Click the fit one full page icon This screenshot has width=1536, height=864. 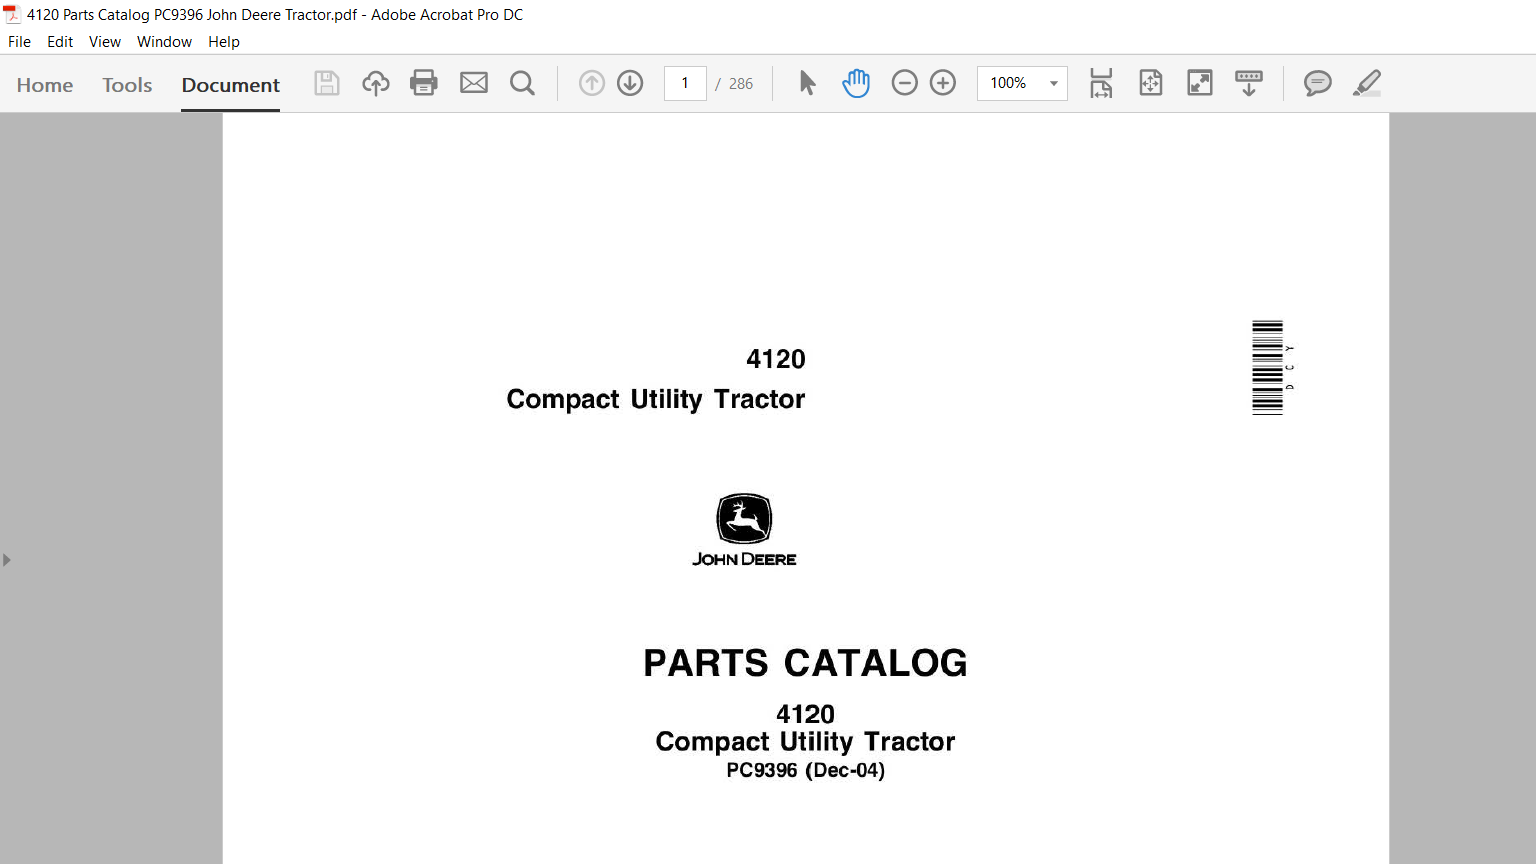click(x=1151, y=83)
